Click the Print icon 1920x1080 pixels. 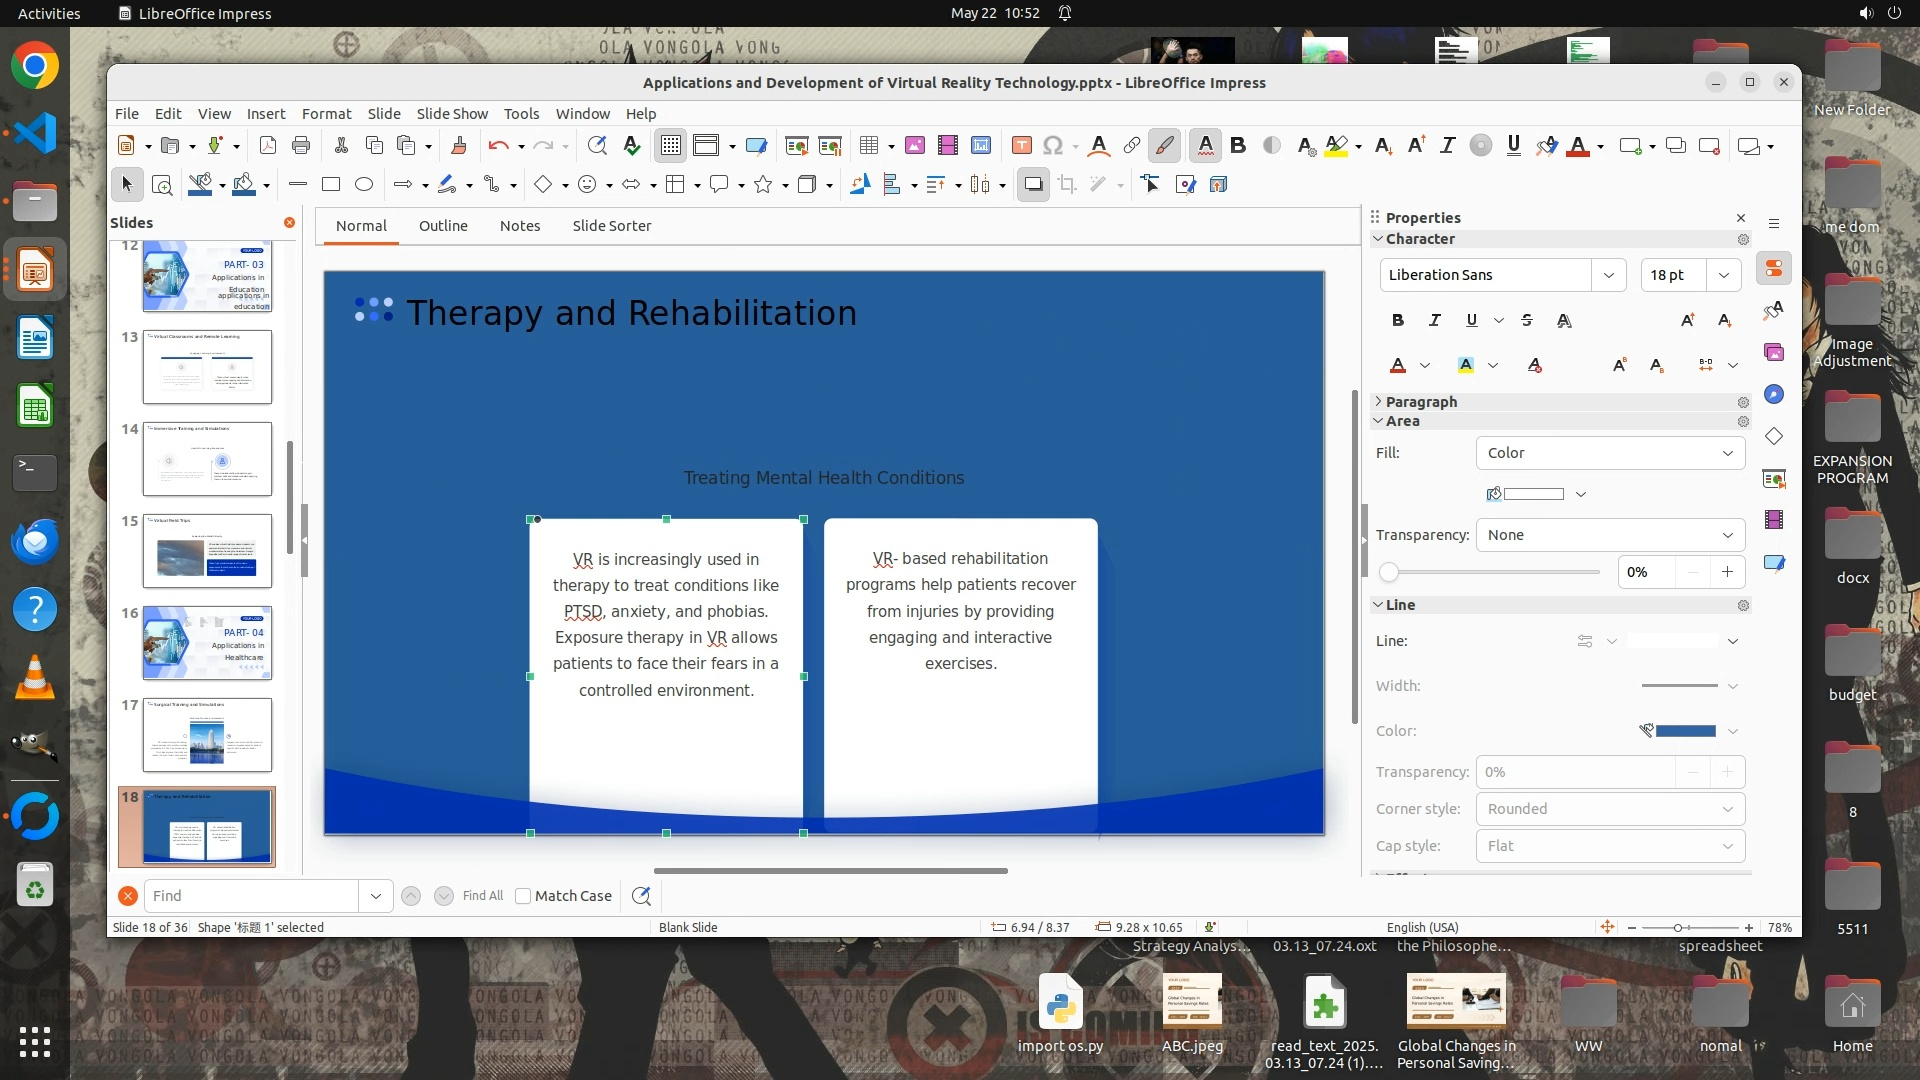301,146
